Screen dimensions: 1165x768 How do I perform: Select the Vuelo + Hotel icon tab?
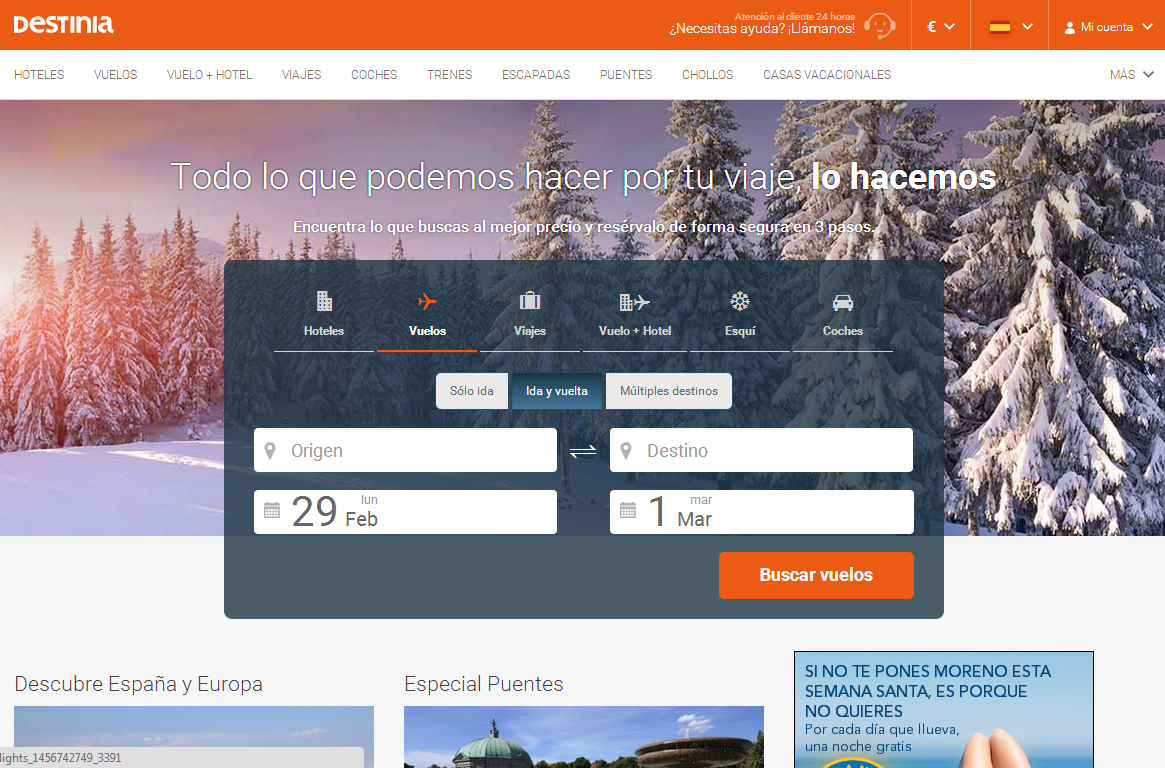635,314
